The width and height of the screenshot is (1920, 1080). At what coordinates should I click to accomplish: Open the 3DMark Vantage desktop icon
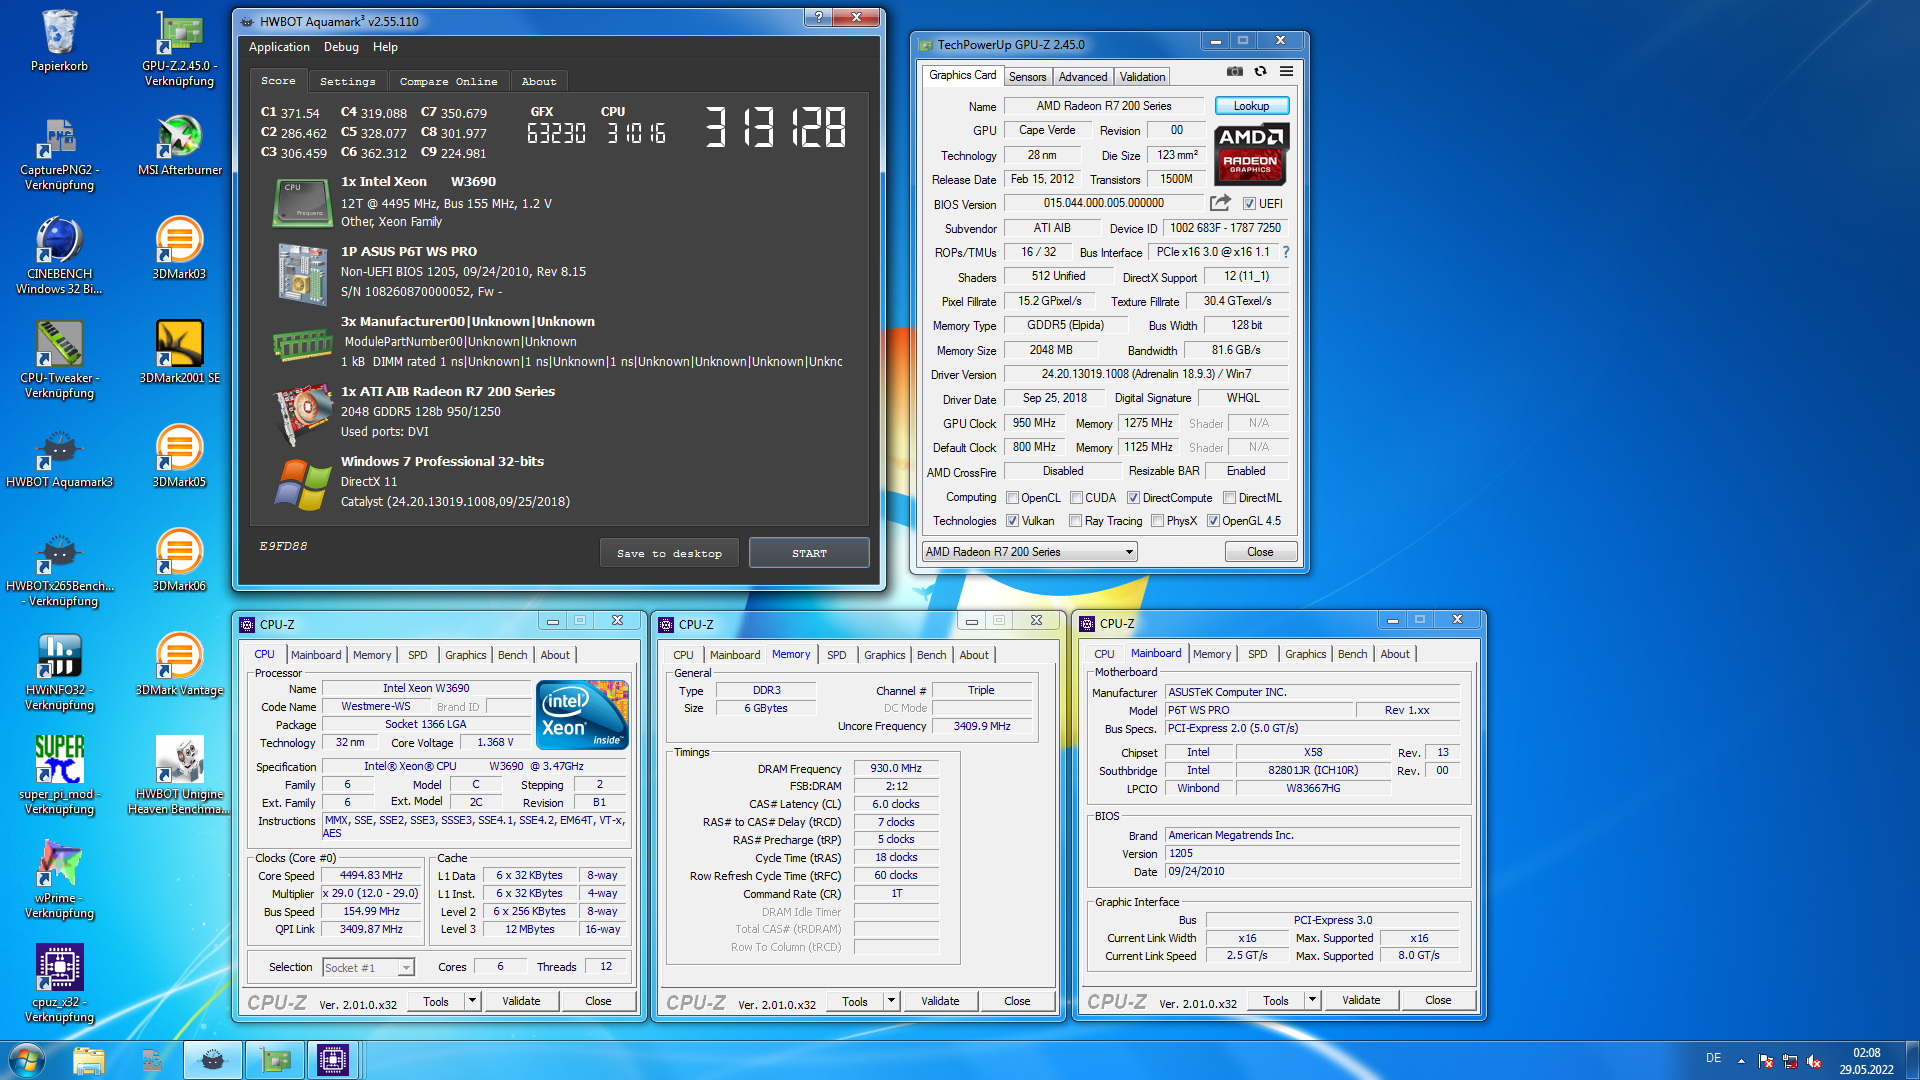point(179,664)
